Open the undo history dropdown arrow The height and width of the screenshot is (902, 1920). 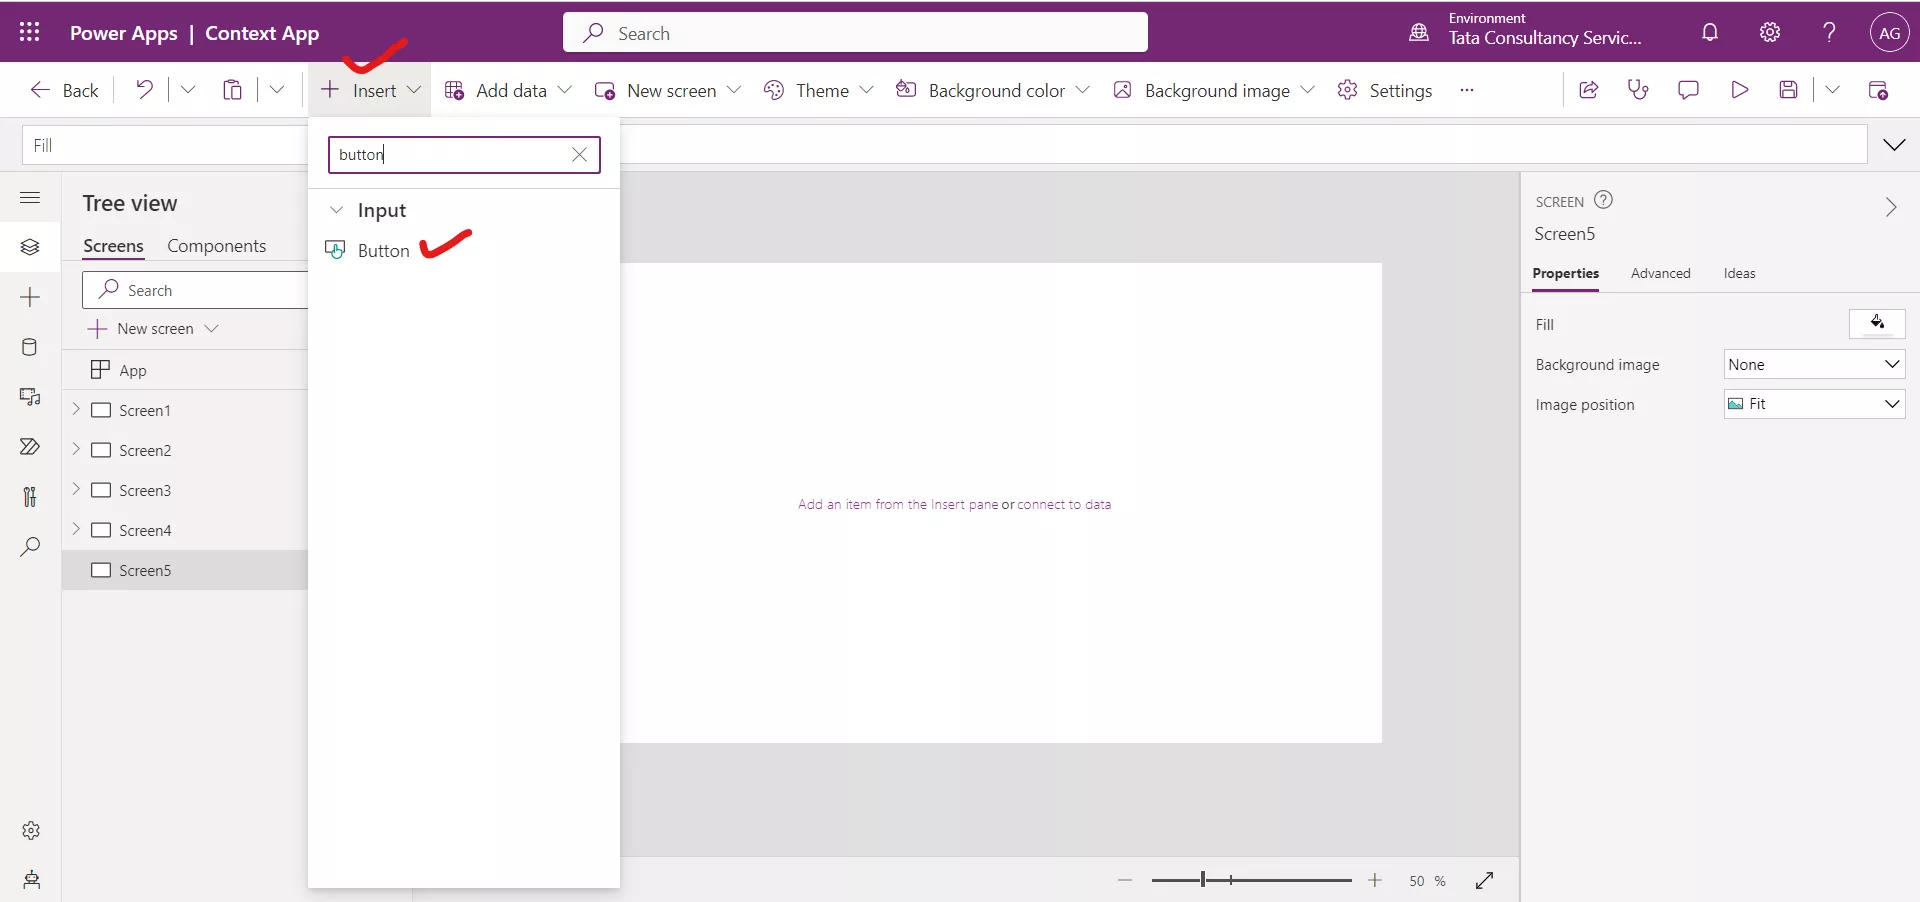(188, 90)
